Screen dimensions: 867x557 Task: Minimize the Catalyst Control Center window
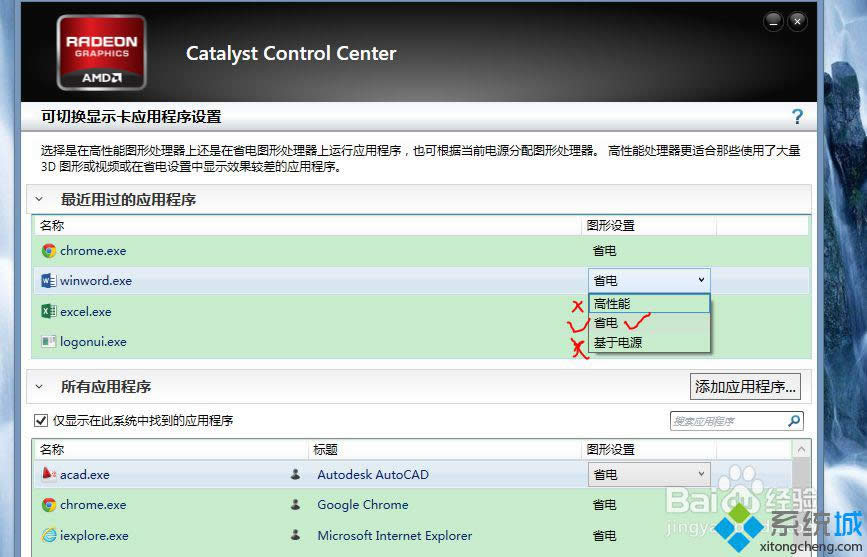click(x=773, y=22)
